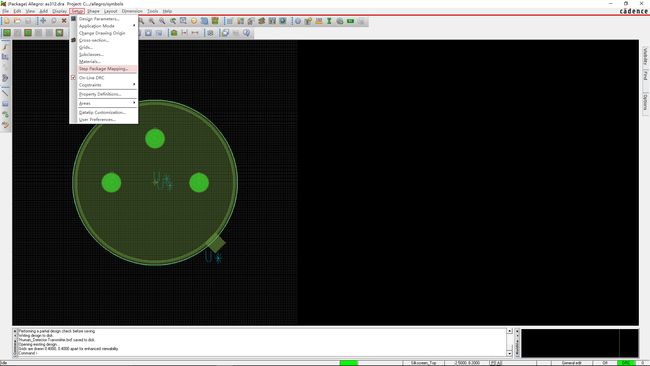
Task: Click the New file icon in toolbar
Action: click(x=7, y=21)
